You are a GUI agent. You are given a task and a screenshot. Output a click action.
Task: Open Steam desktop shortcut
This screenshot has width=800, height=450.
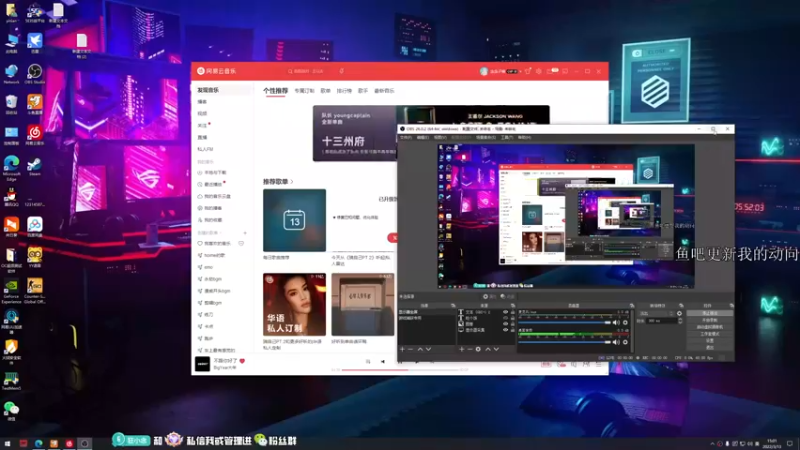tap(35, 167)
